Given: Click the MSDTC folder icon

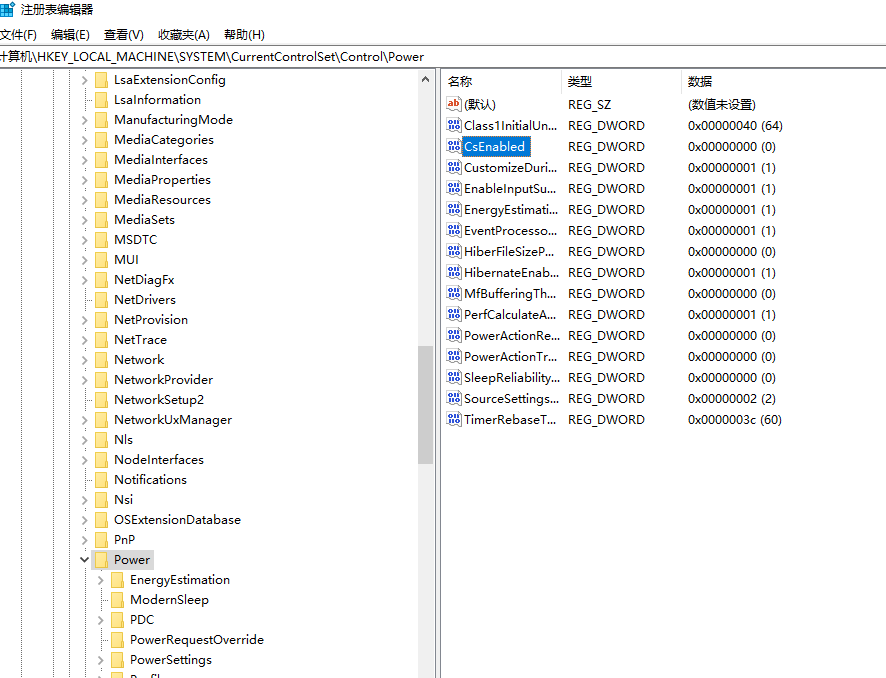Looking at the screenshot, I should (x=102, y=240).
